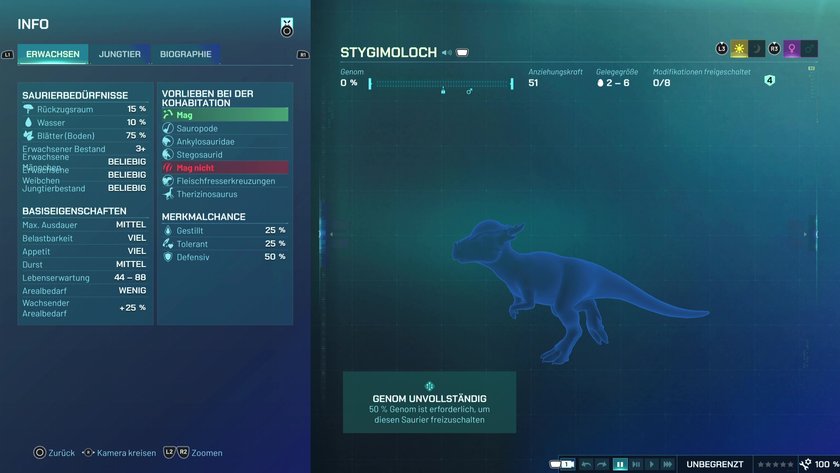Click the Blätter (Boden) leaf icon
Viewport: 840px width, 473px height.
tap(28, 136)
